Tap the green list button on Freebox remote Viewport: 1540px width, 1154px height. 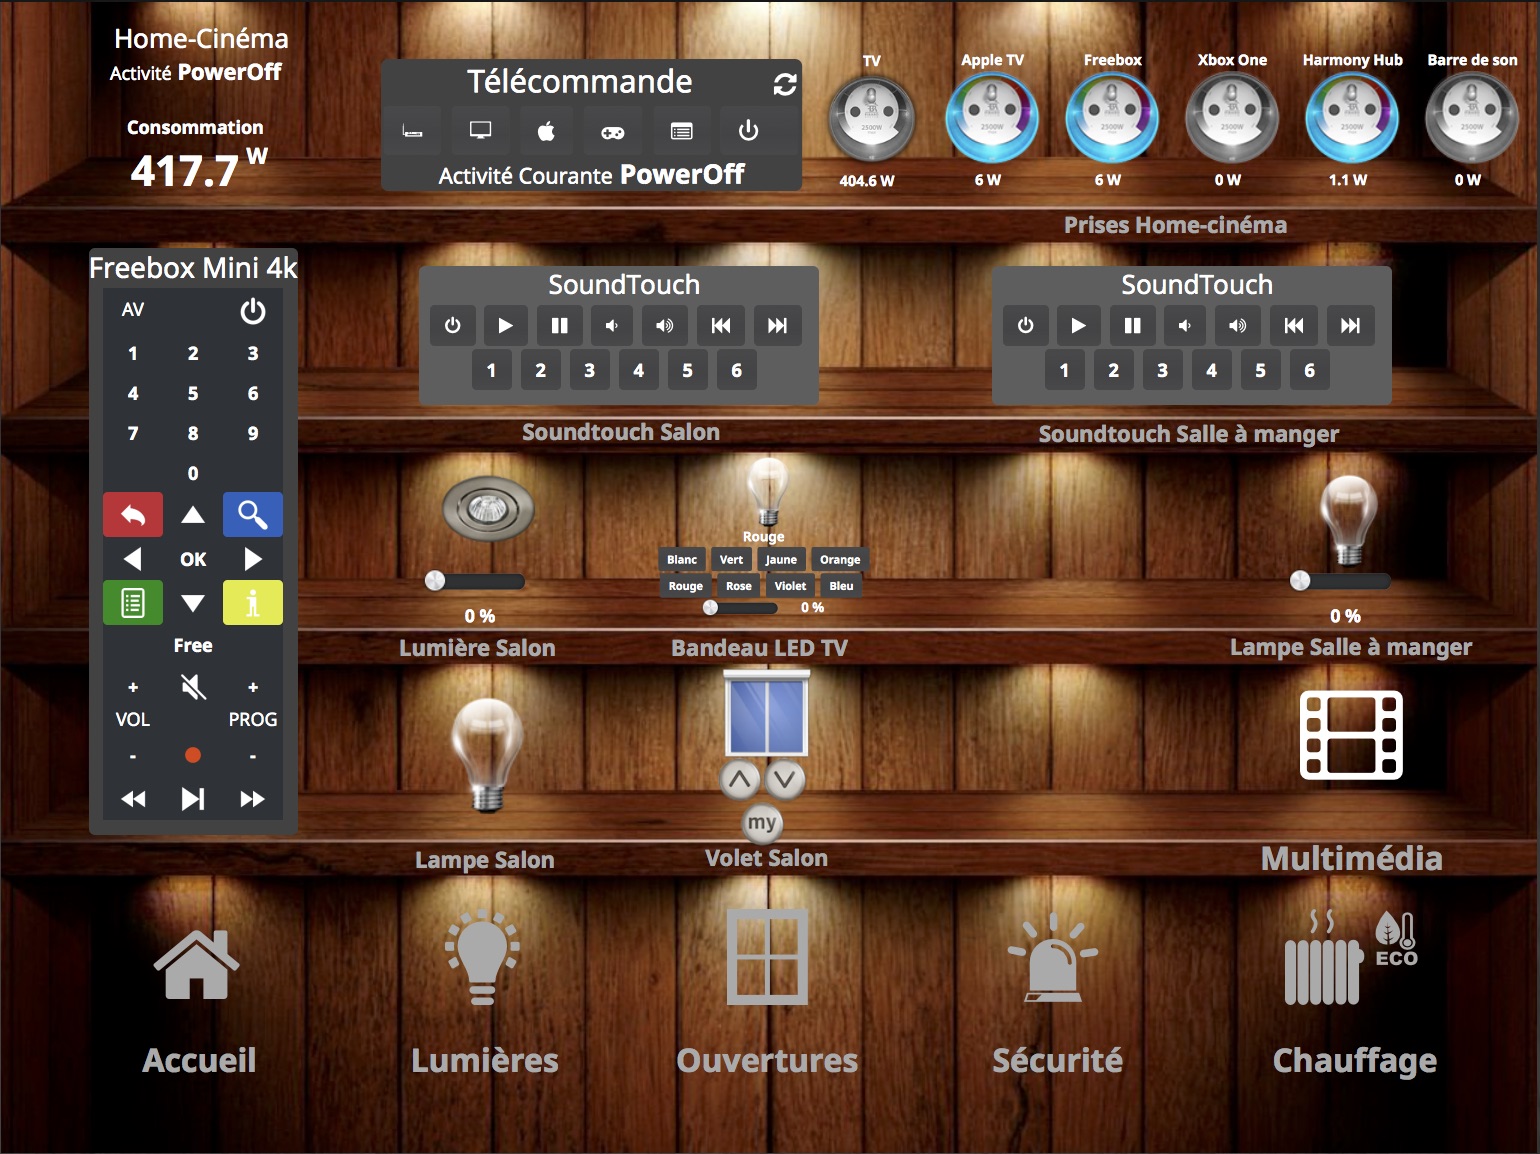click(x=133, y=603)
